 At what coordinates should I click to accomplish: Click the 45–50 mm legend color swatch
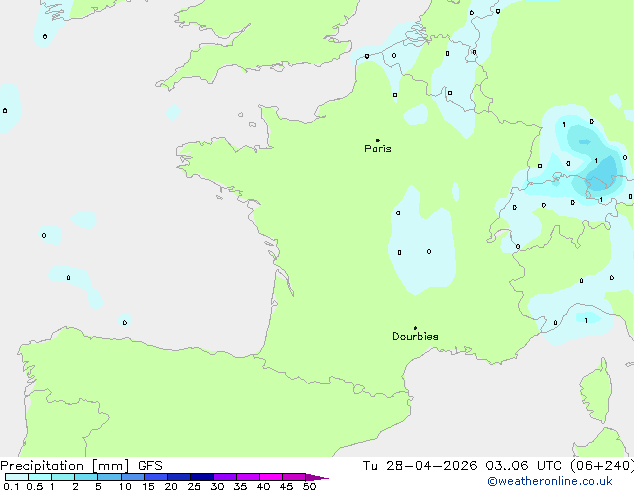point(294,477)
